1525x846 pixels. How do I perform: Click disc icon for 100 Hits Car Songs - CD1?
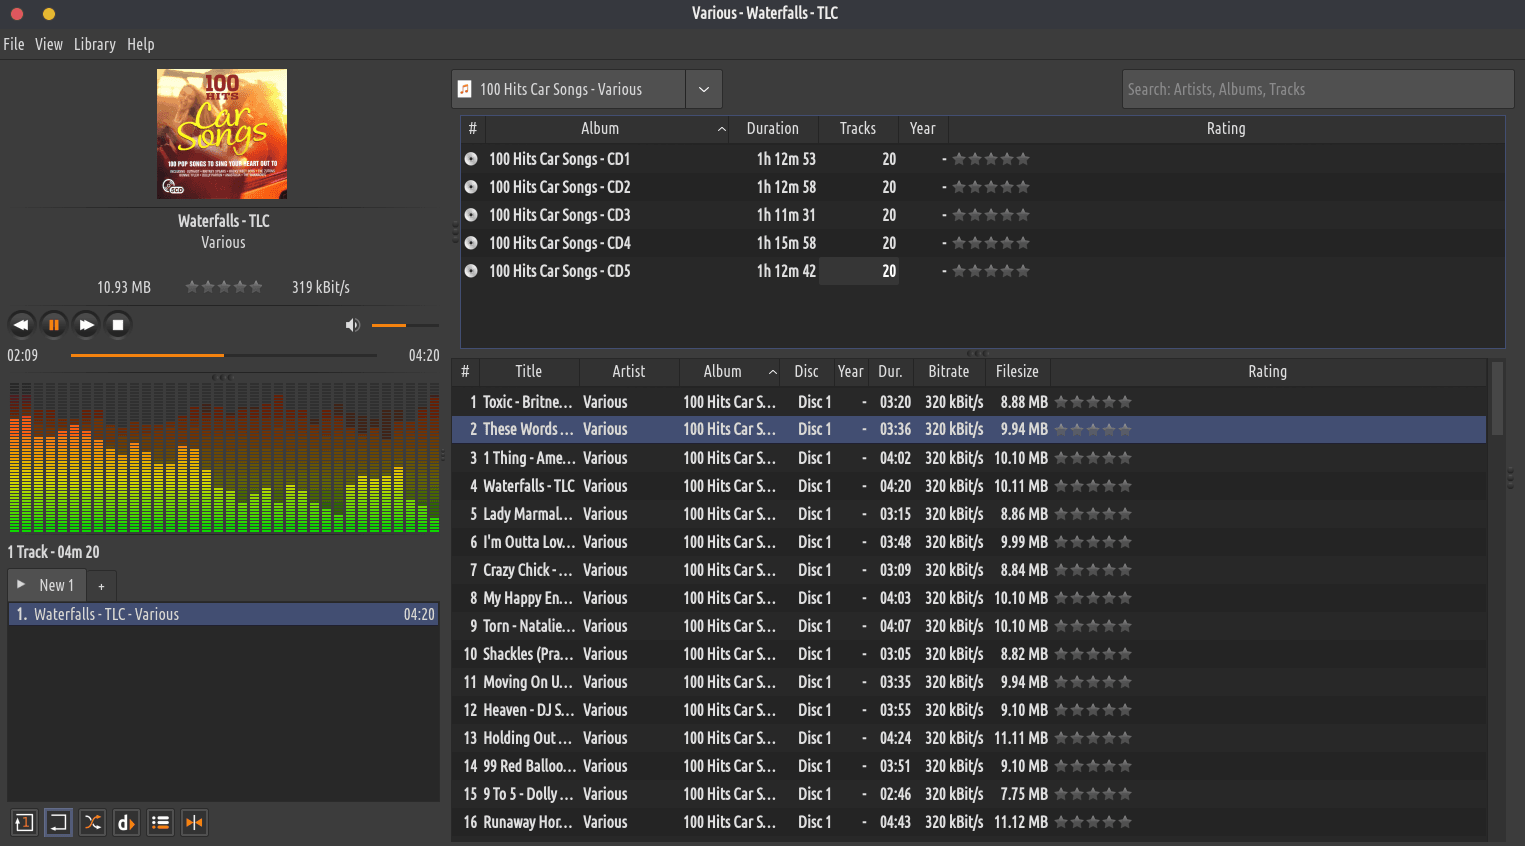tap(471, 159)
